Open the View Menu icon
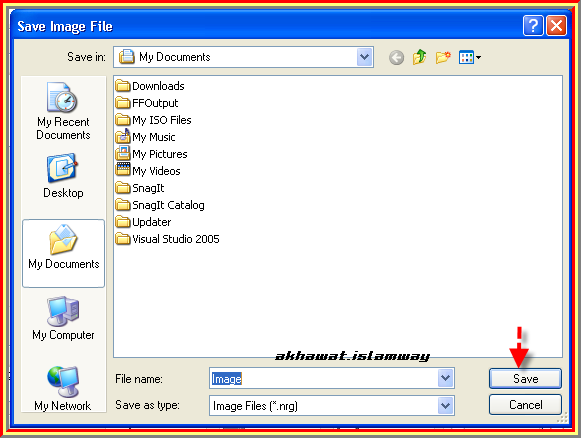Screen dimensions: 581x438 (470, 57)
